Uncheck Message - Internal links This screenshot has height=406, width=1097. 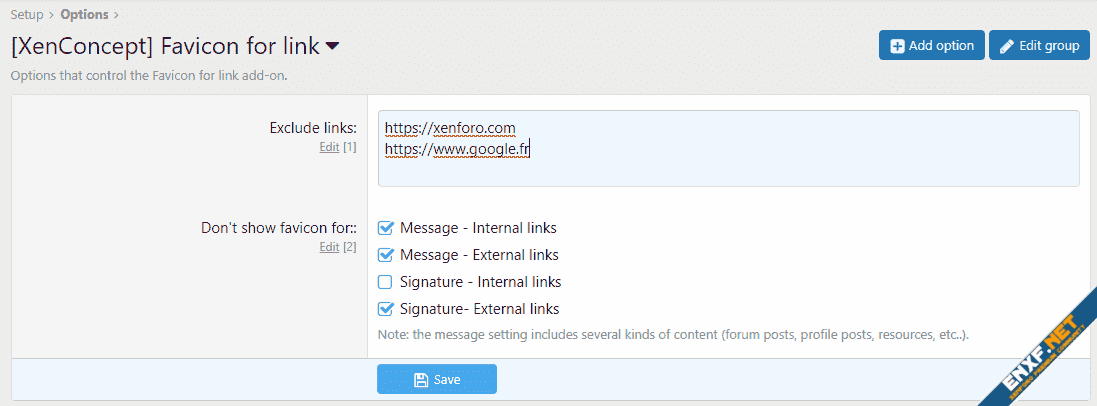[385, 228]
